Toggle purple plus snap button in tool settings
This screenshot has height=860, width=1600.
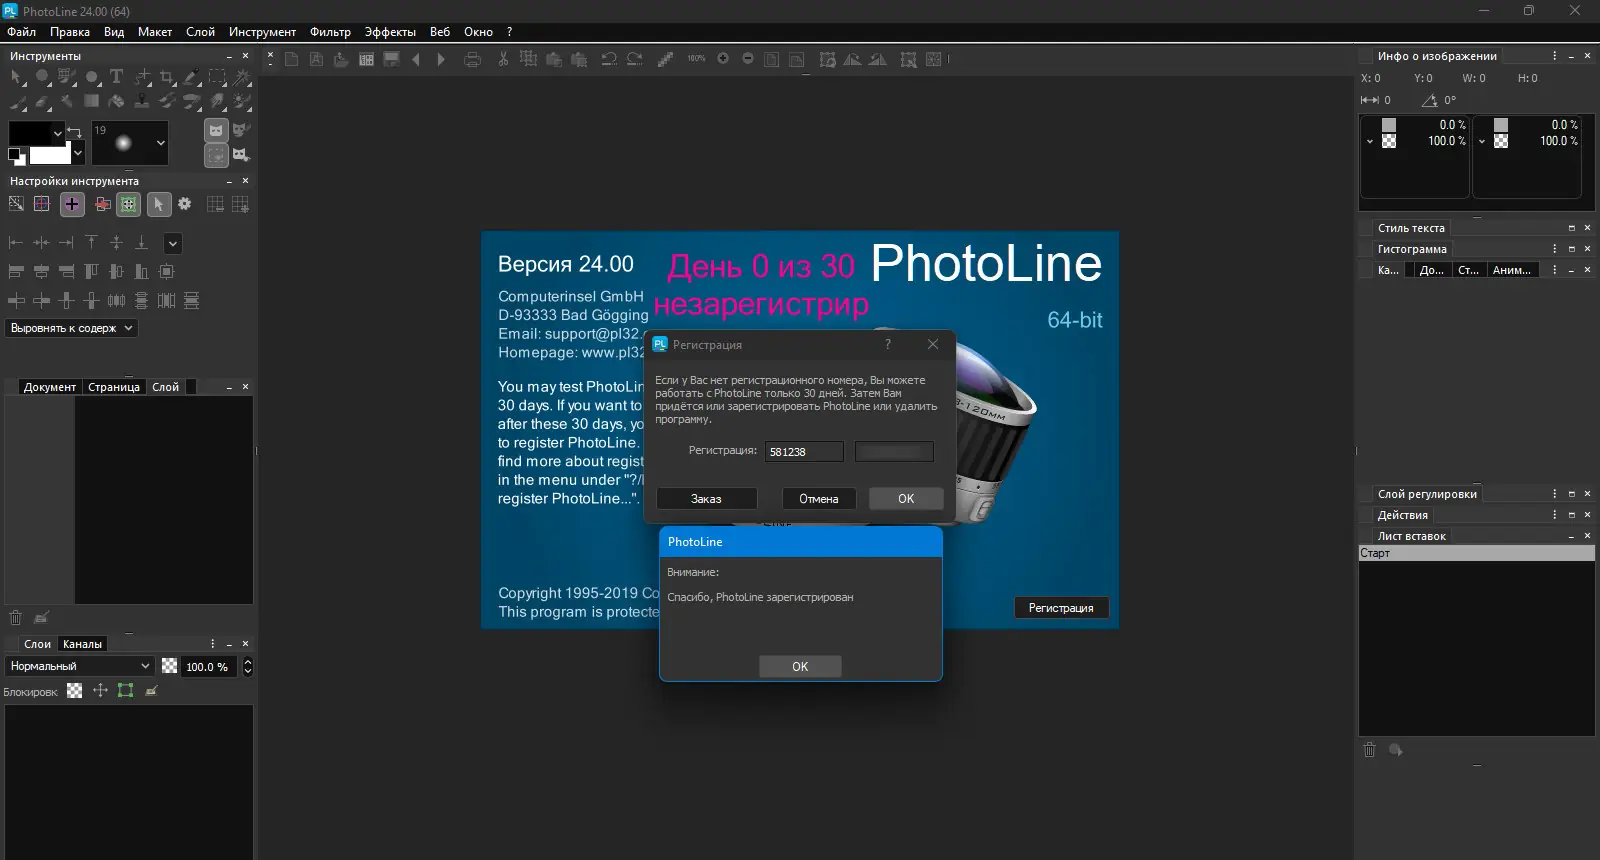[x=72, y=204]
